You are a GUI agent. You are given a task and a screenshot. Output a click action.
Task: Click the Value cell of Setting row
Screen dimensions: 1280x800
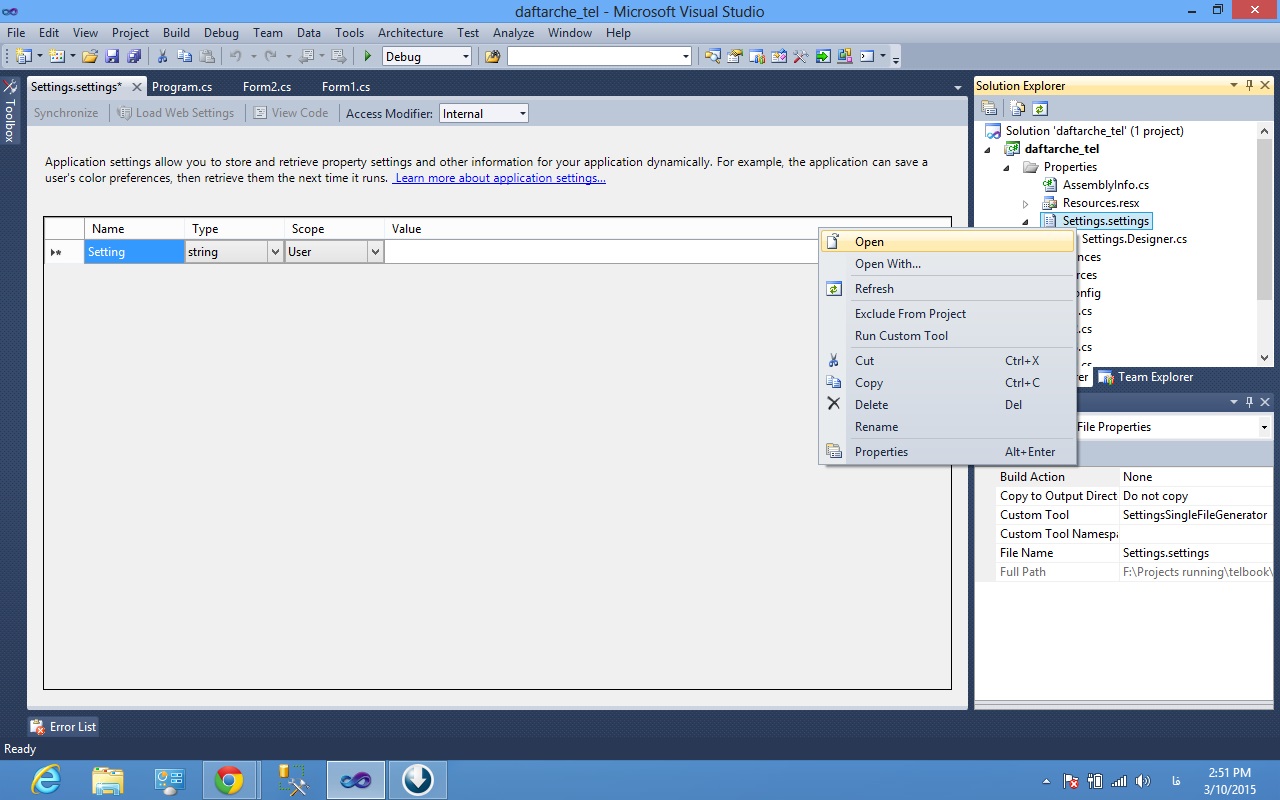(600, 252)
